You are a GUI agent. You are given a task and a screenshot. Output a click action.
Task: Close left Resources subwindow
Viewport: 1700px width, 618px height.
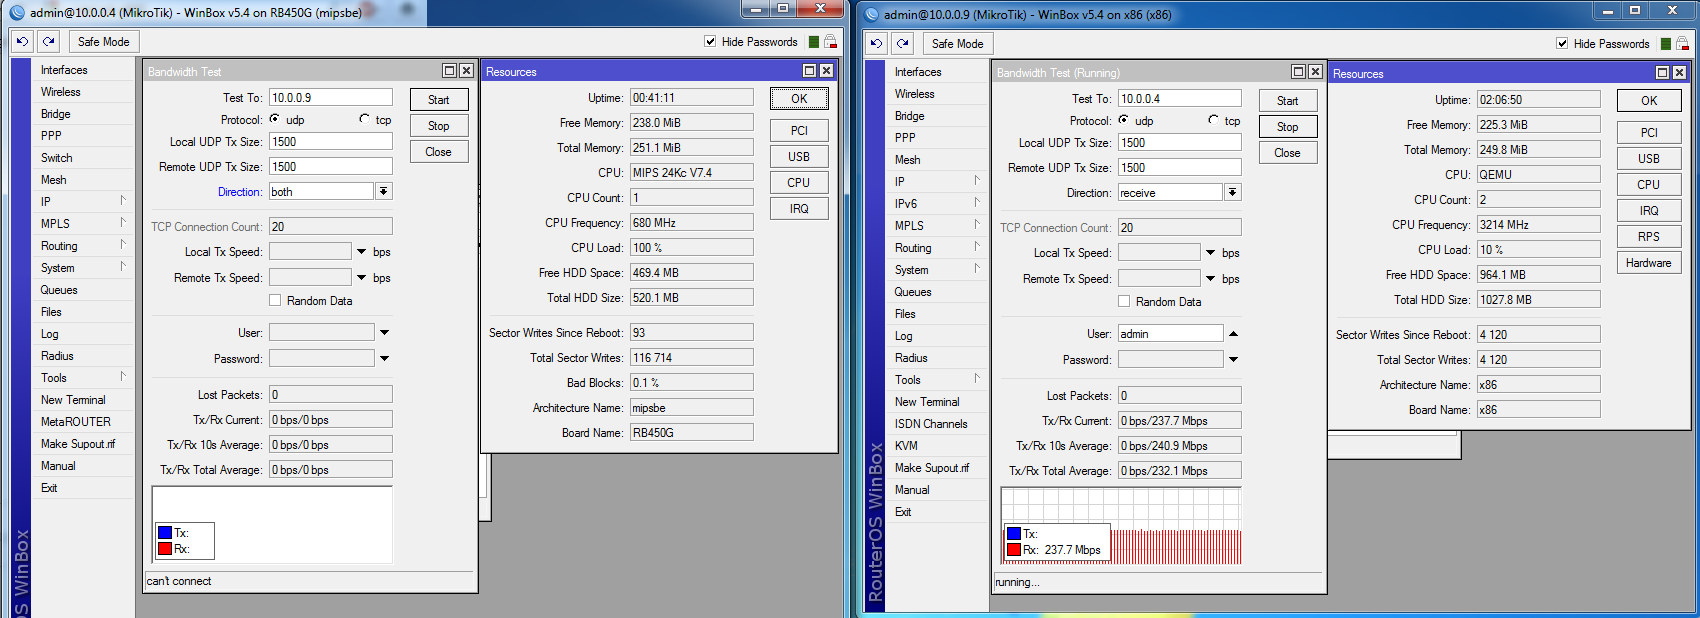point(827,71)
